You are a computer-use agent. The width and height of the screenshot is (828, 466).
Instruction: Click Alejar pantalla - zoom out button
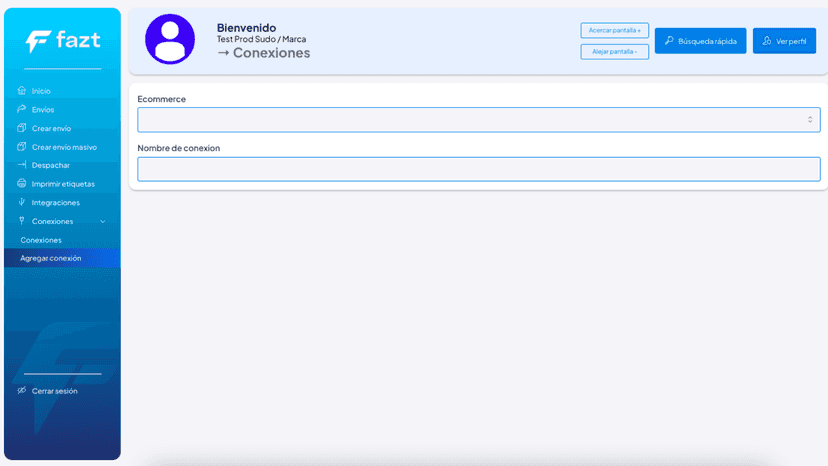point(615,52)
